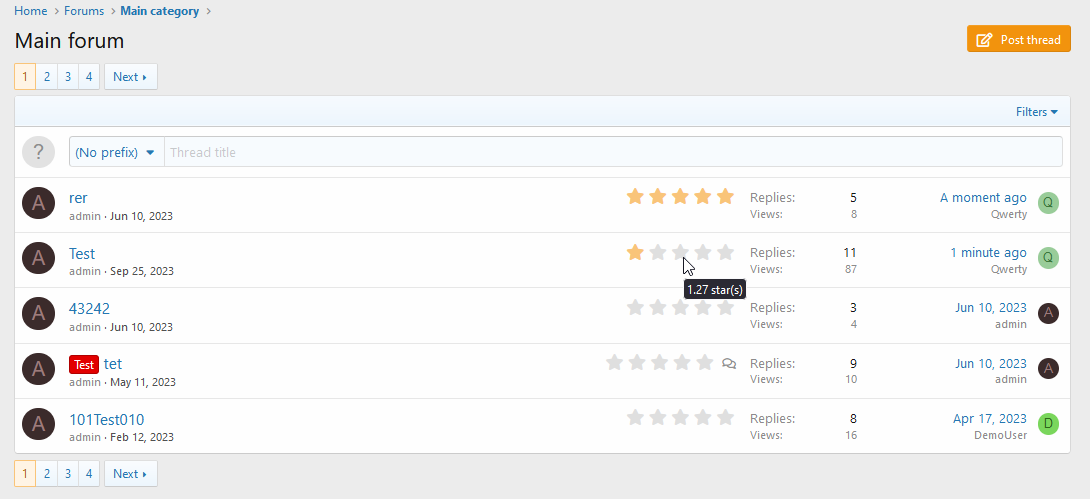The height and width of the screenshot is (499, 1090).
Task: Click third star on 101Test010 thread
Action: coord(680,417)
